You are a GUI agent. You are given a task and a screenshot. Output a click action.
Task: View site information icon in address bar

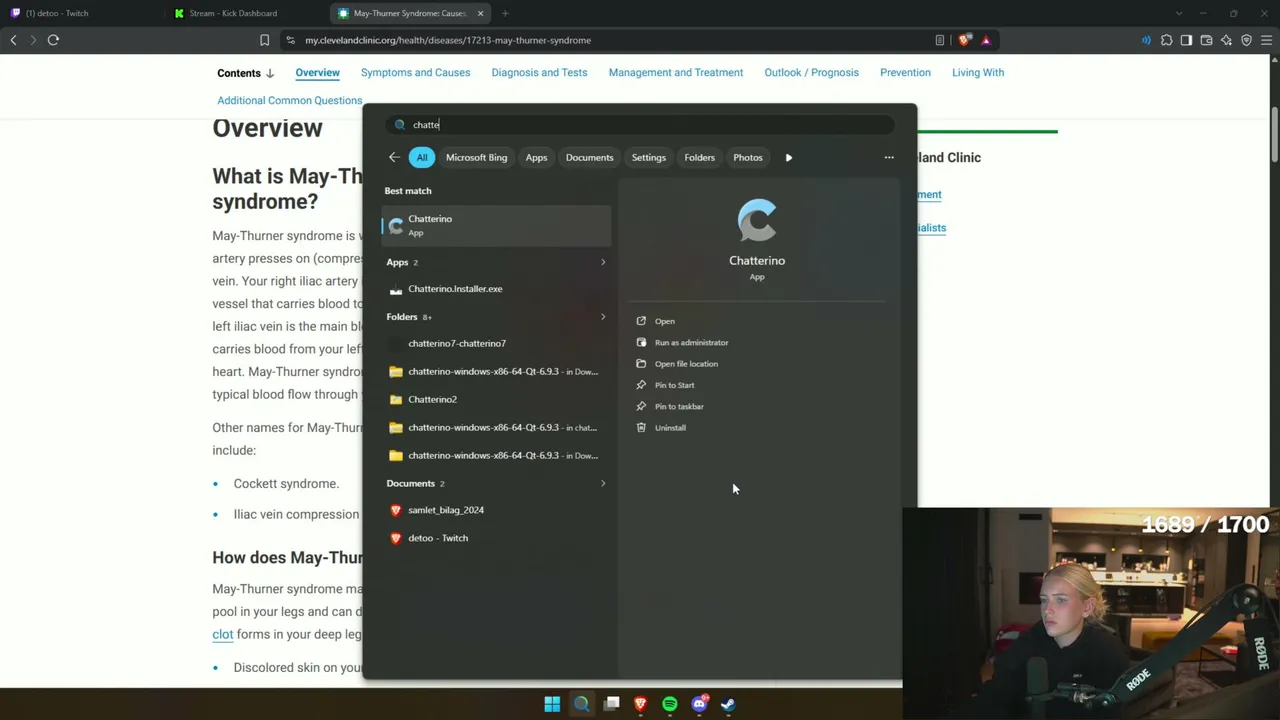coord(290,40)
